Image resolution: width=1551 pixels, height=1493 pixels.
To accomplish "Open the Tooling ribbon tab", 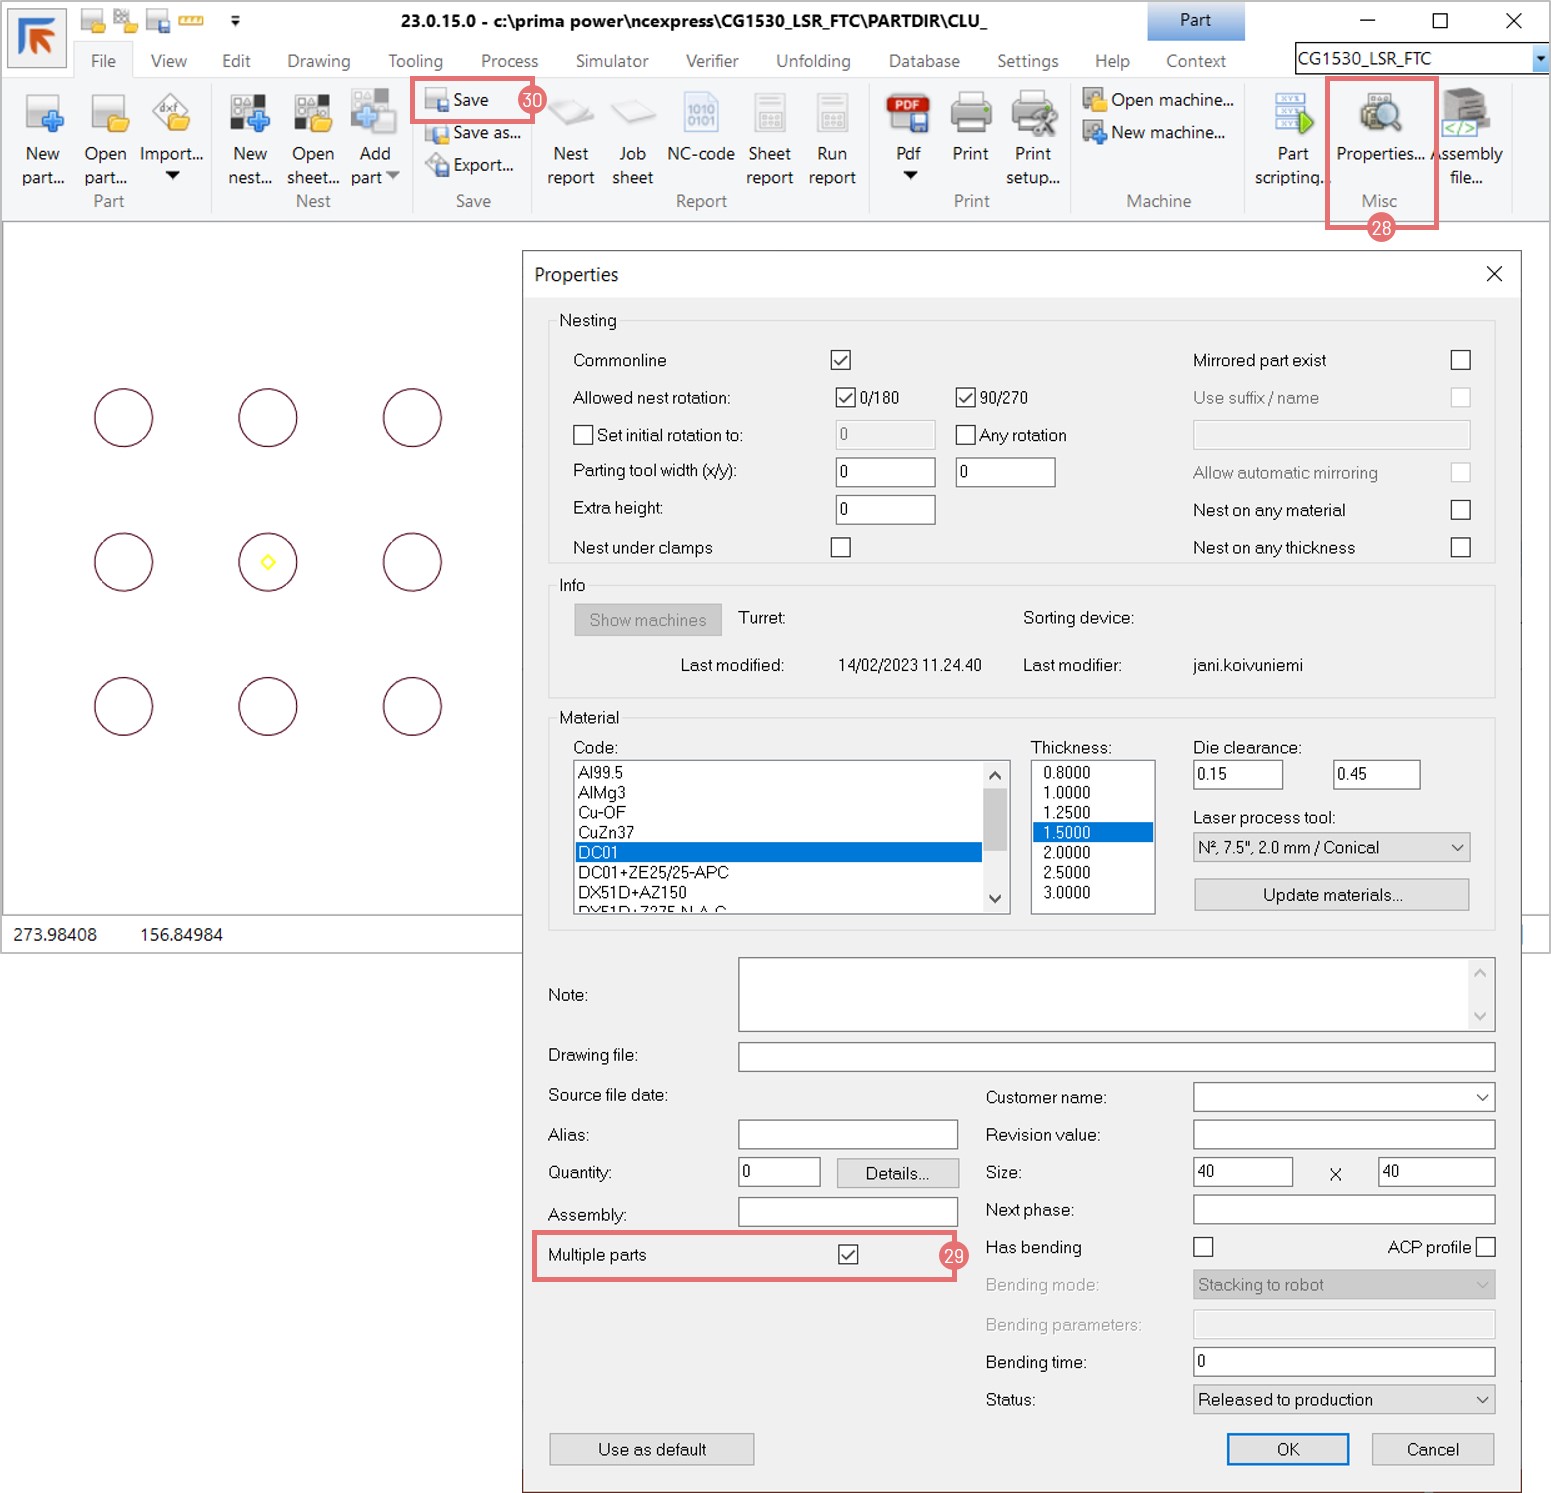I will point(415,61).
